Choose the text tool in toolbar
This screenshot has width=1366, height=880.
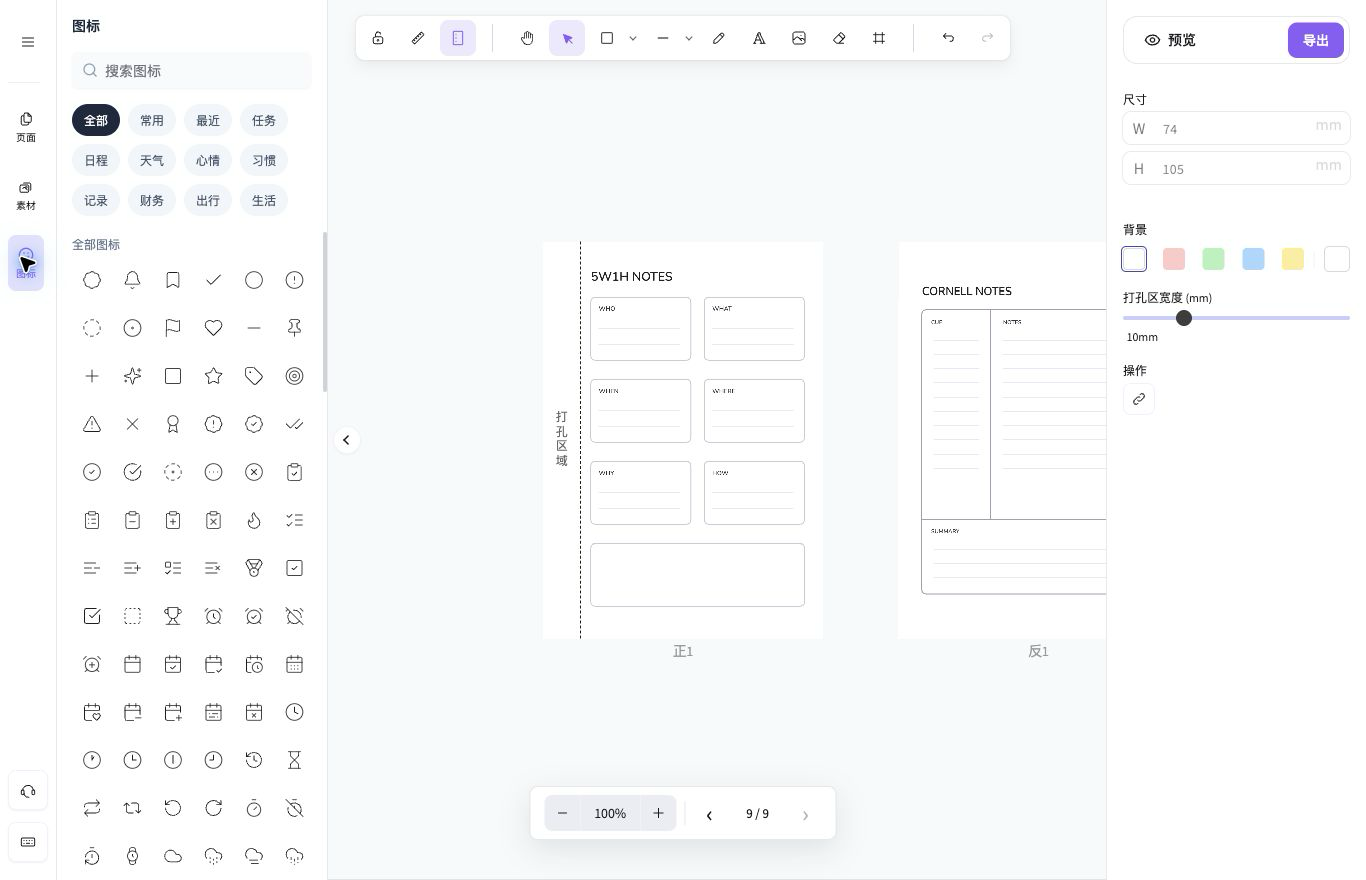pyautogui.click(x=759, y=38)
